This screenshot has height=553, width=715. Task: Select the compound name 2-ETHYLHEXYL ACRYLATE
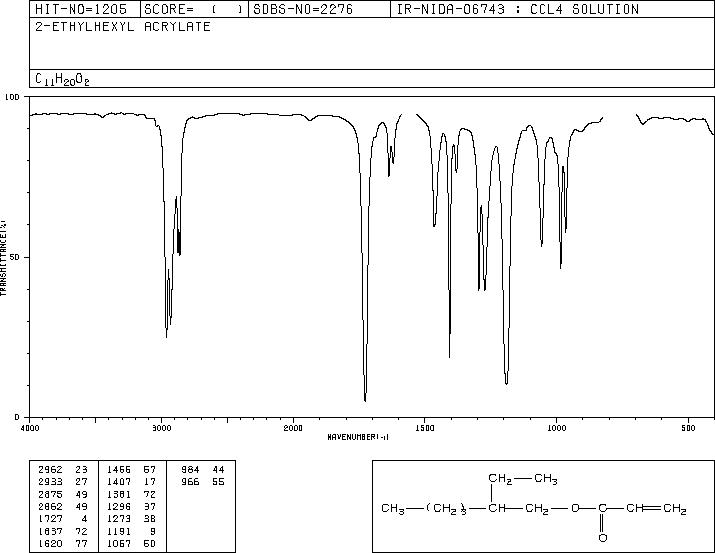click(123, 27)
